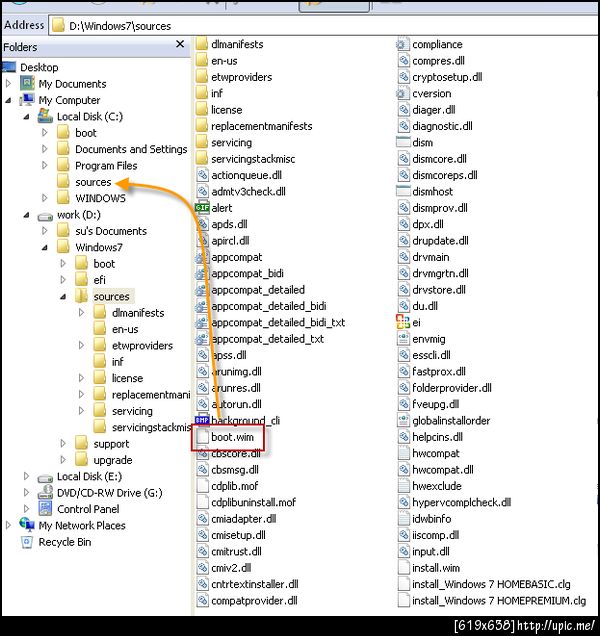The image size is (600, 636).
Task: Select folderprovider.dll file
Action: tap(452, 388)
